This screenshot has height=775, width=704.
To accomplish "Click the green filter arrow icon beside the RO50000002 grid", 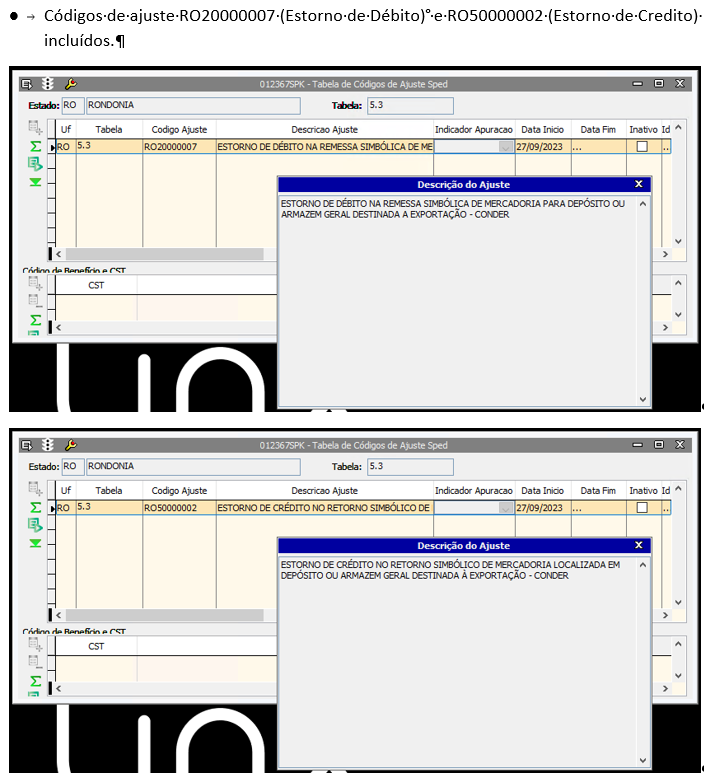I will (x=35, y=543).
